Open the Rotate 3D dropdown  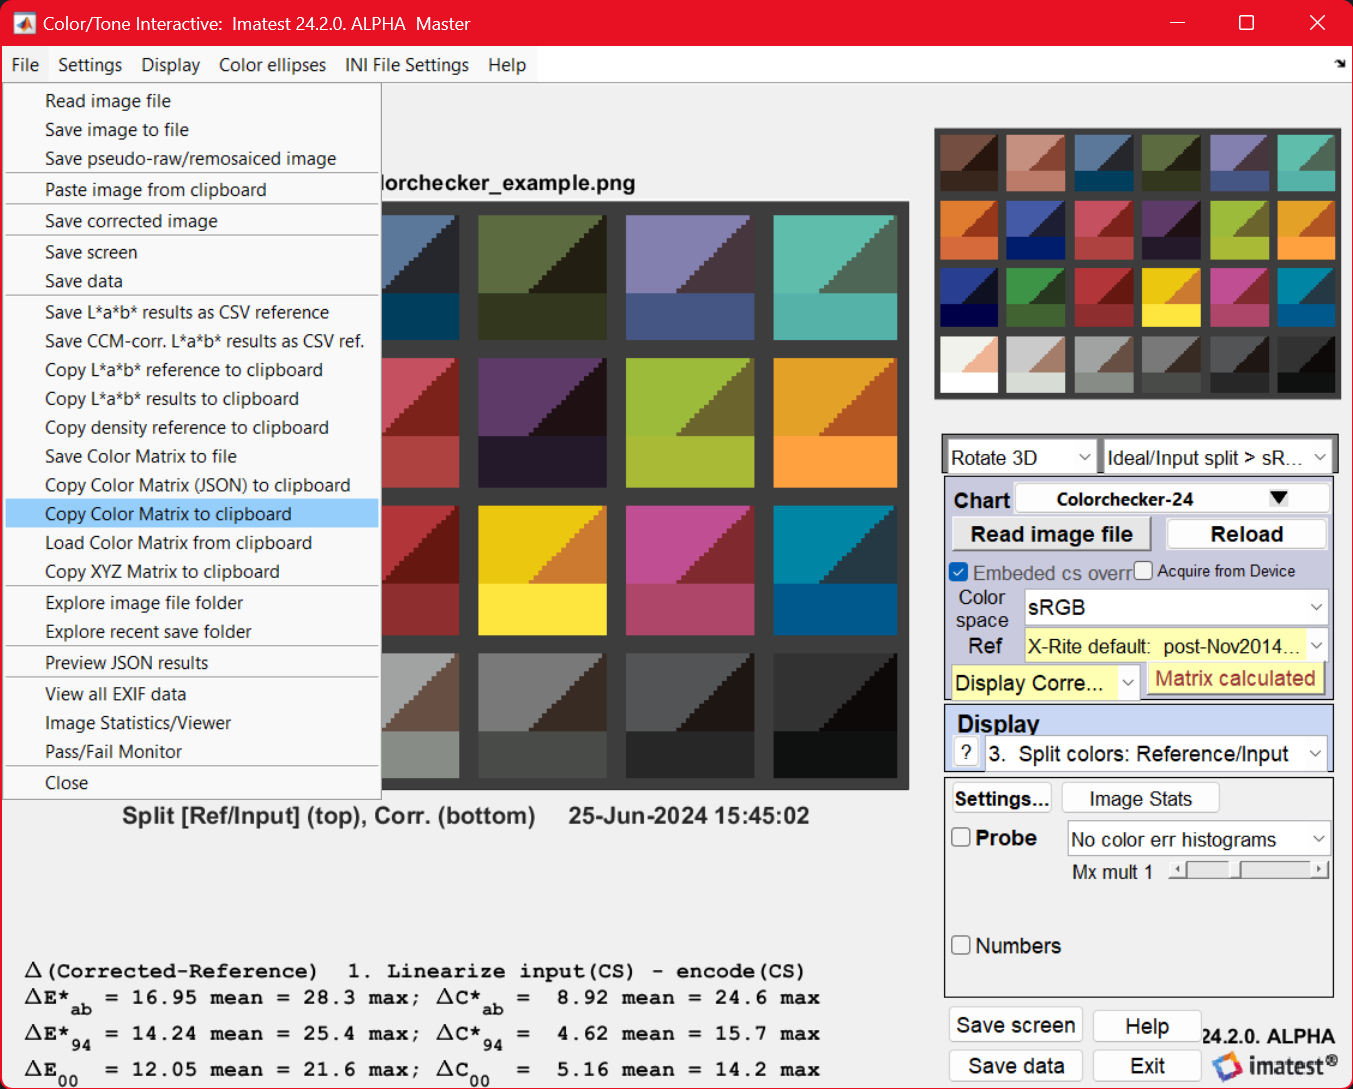pos(1021,457)
